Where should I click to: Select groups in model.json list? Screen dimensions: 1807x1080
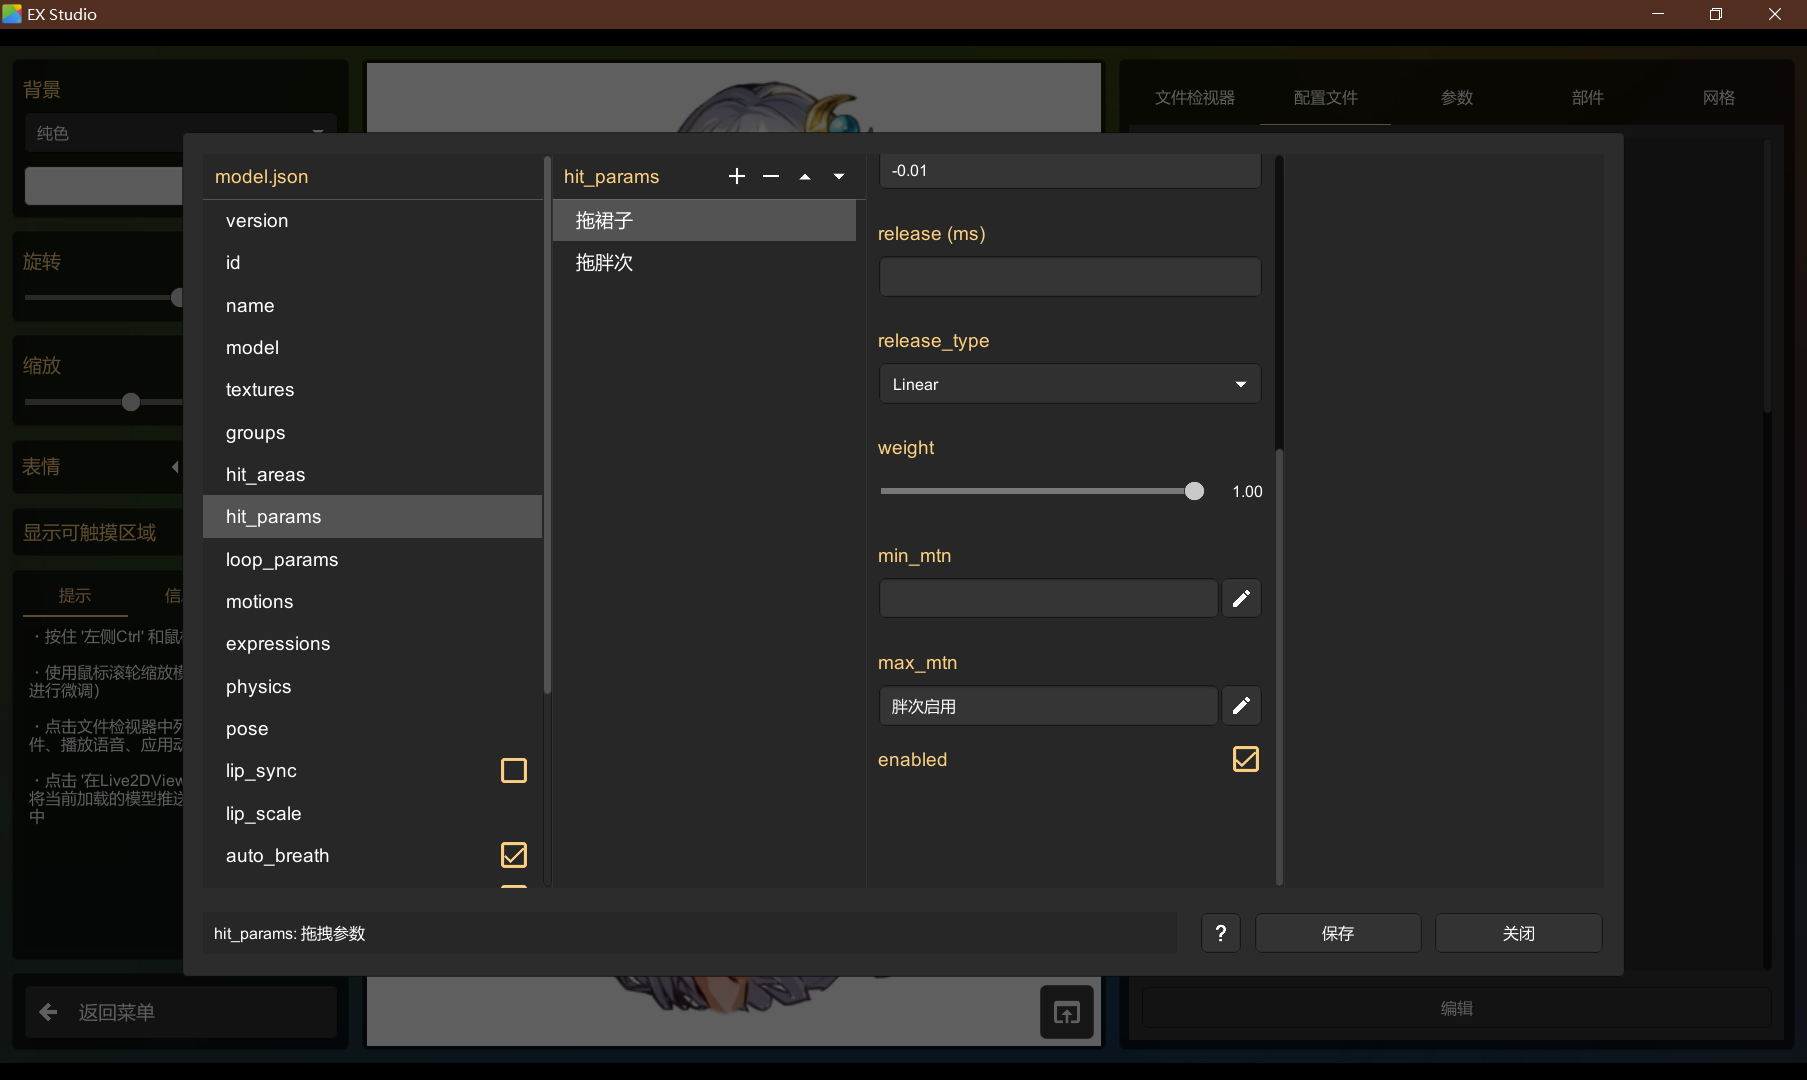(372, 432)
